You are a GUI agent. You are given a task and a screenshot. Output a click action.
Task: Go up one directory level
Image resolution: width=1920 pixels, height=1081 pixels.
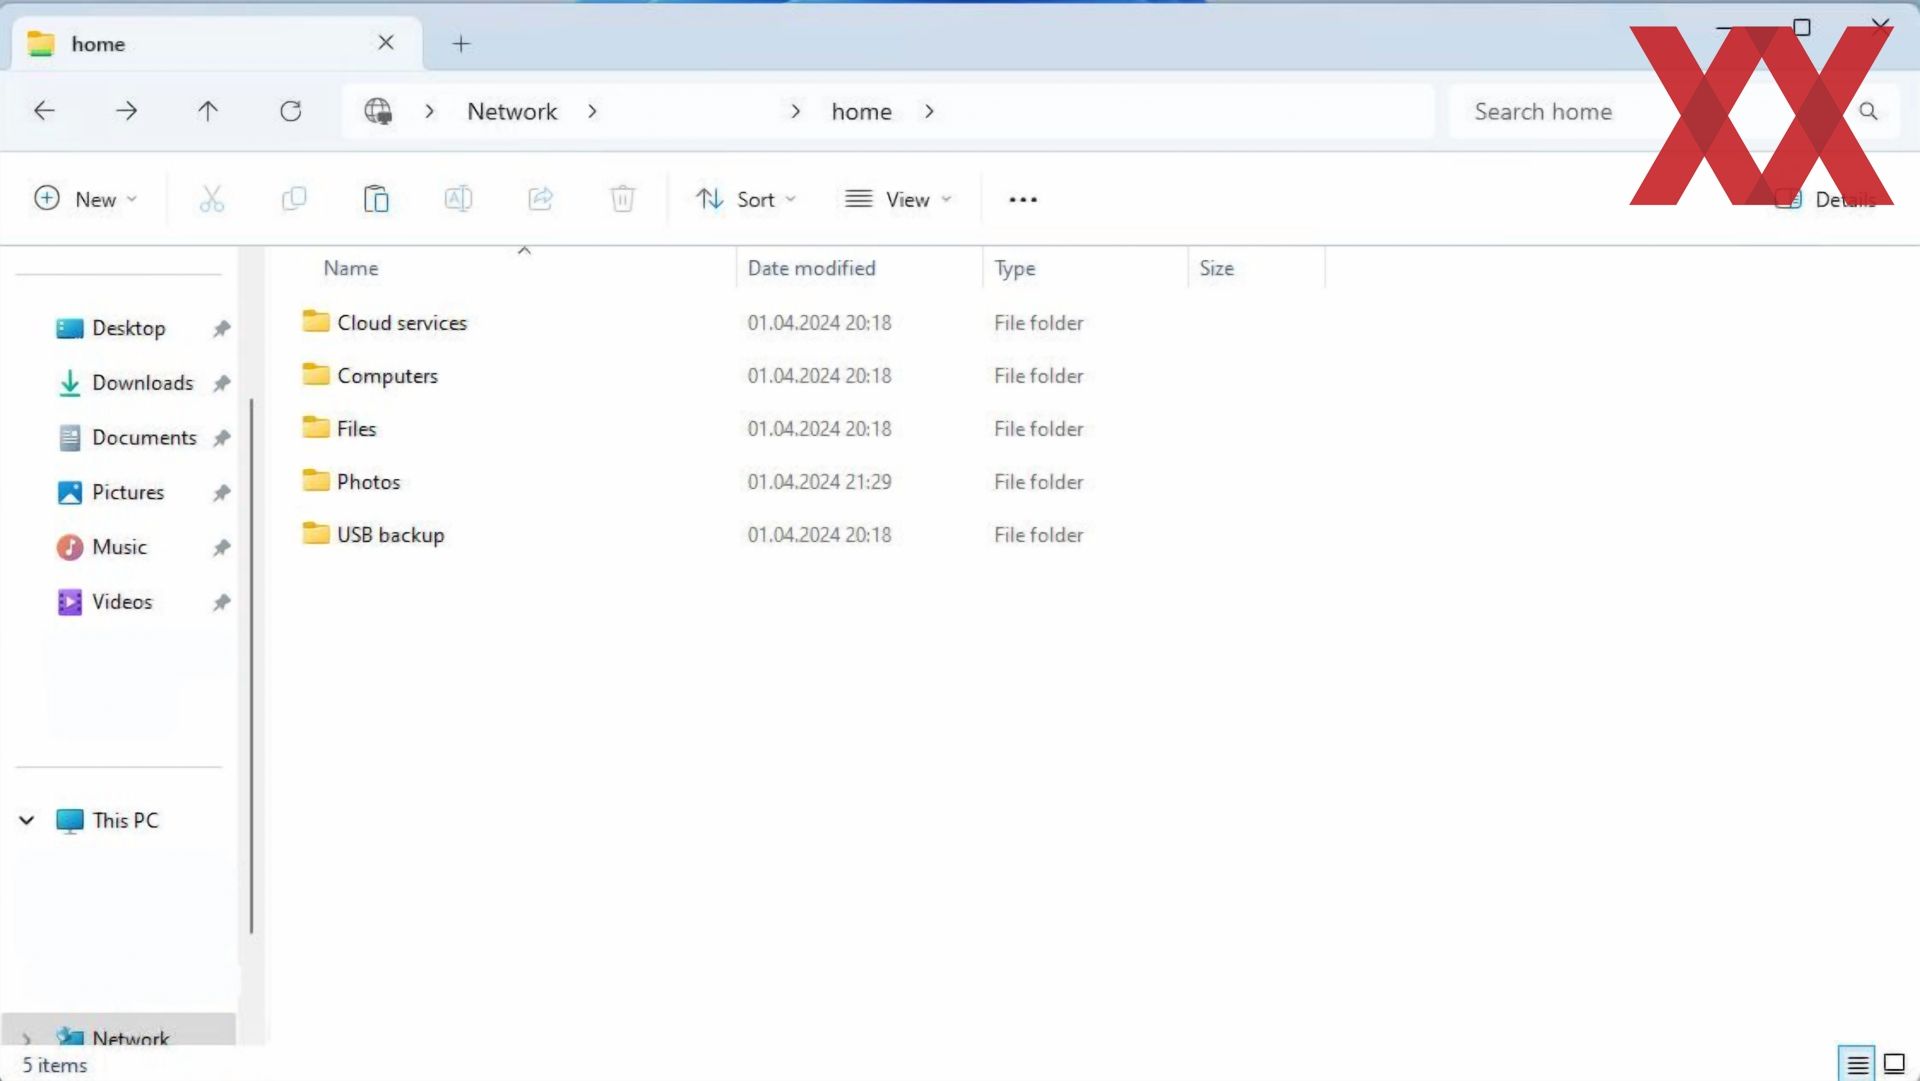[x=208, y=111]
